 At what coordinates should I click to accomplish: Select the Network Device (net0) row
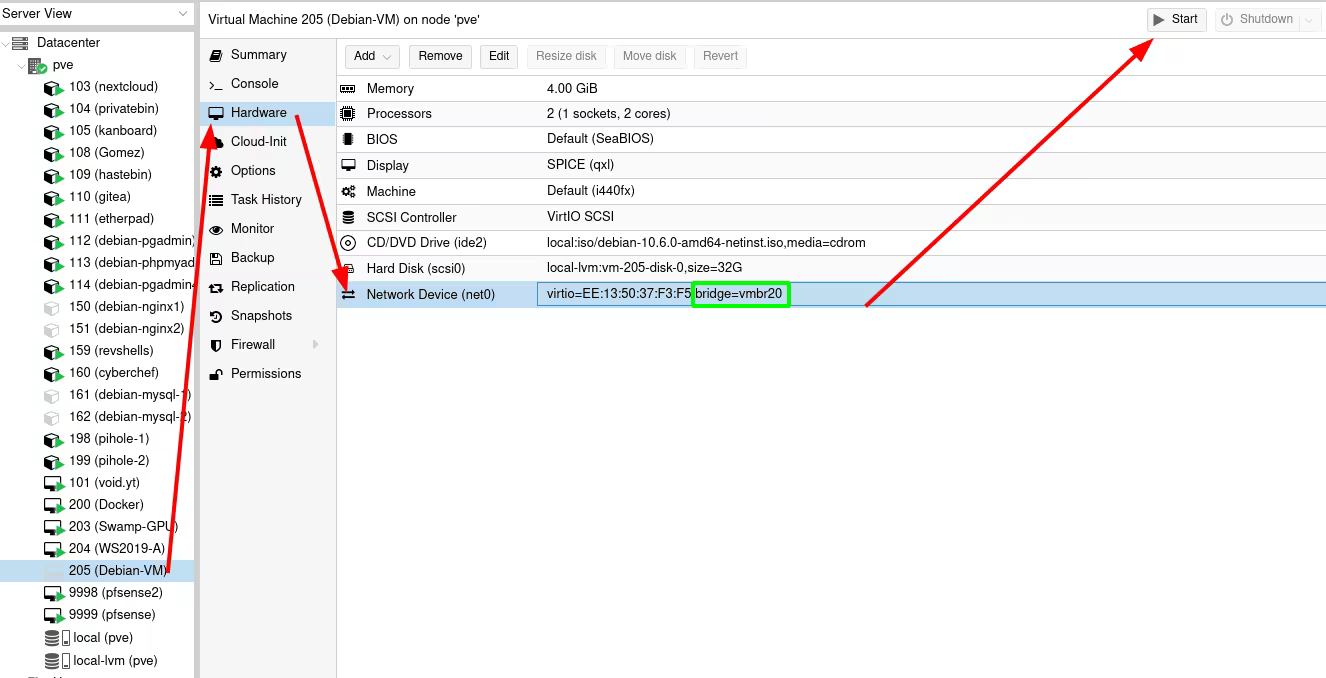click(x=831, y=294)
